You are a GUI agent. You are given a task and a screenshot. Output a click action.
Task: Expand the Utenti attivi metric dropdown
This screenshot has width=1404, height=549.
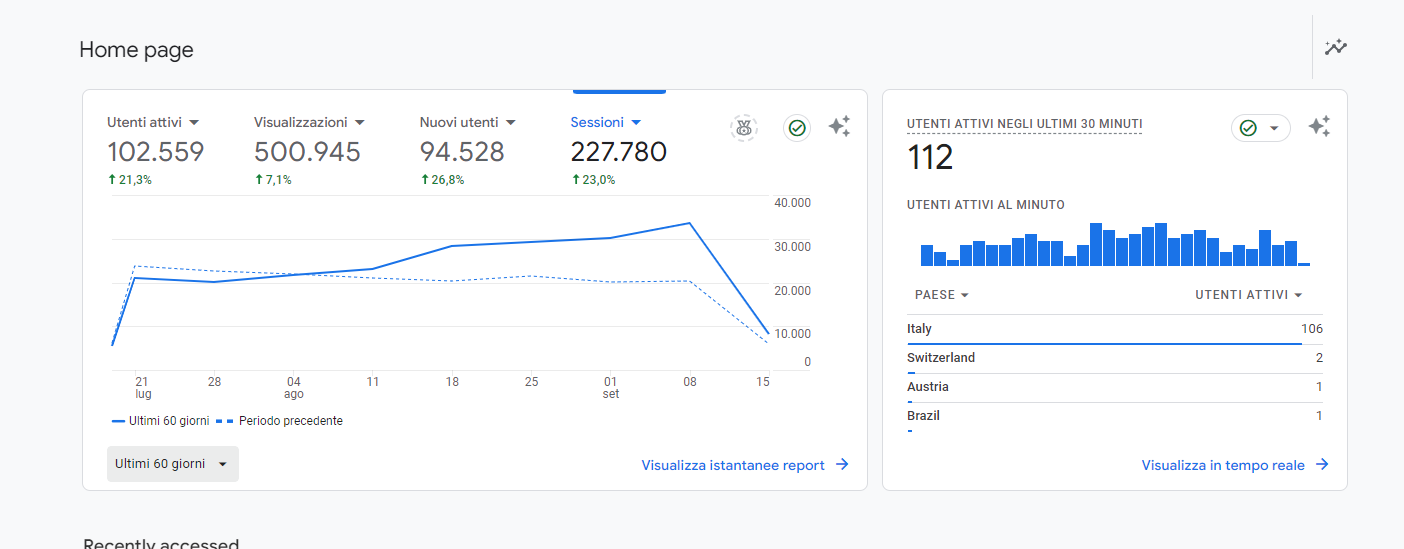click(194, 122)
